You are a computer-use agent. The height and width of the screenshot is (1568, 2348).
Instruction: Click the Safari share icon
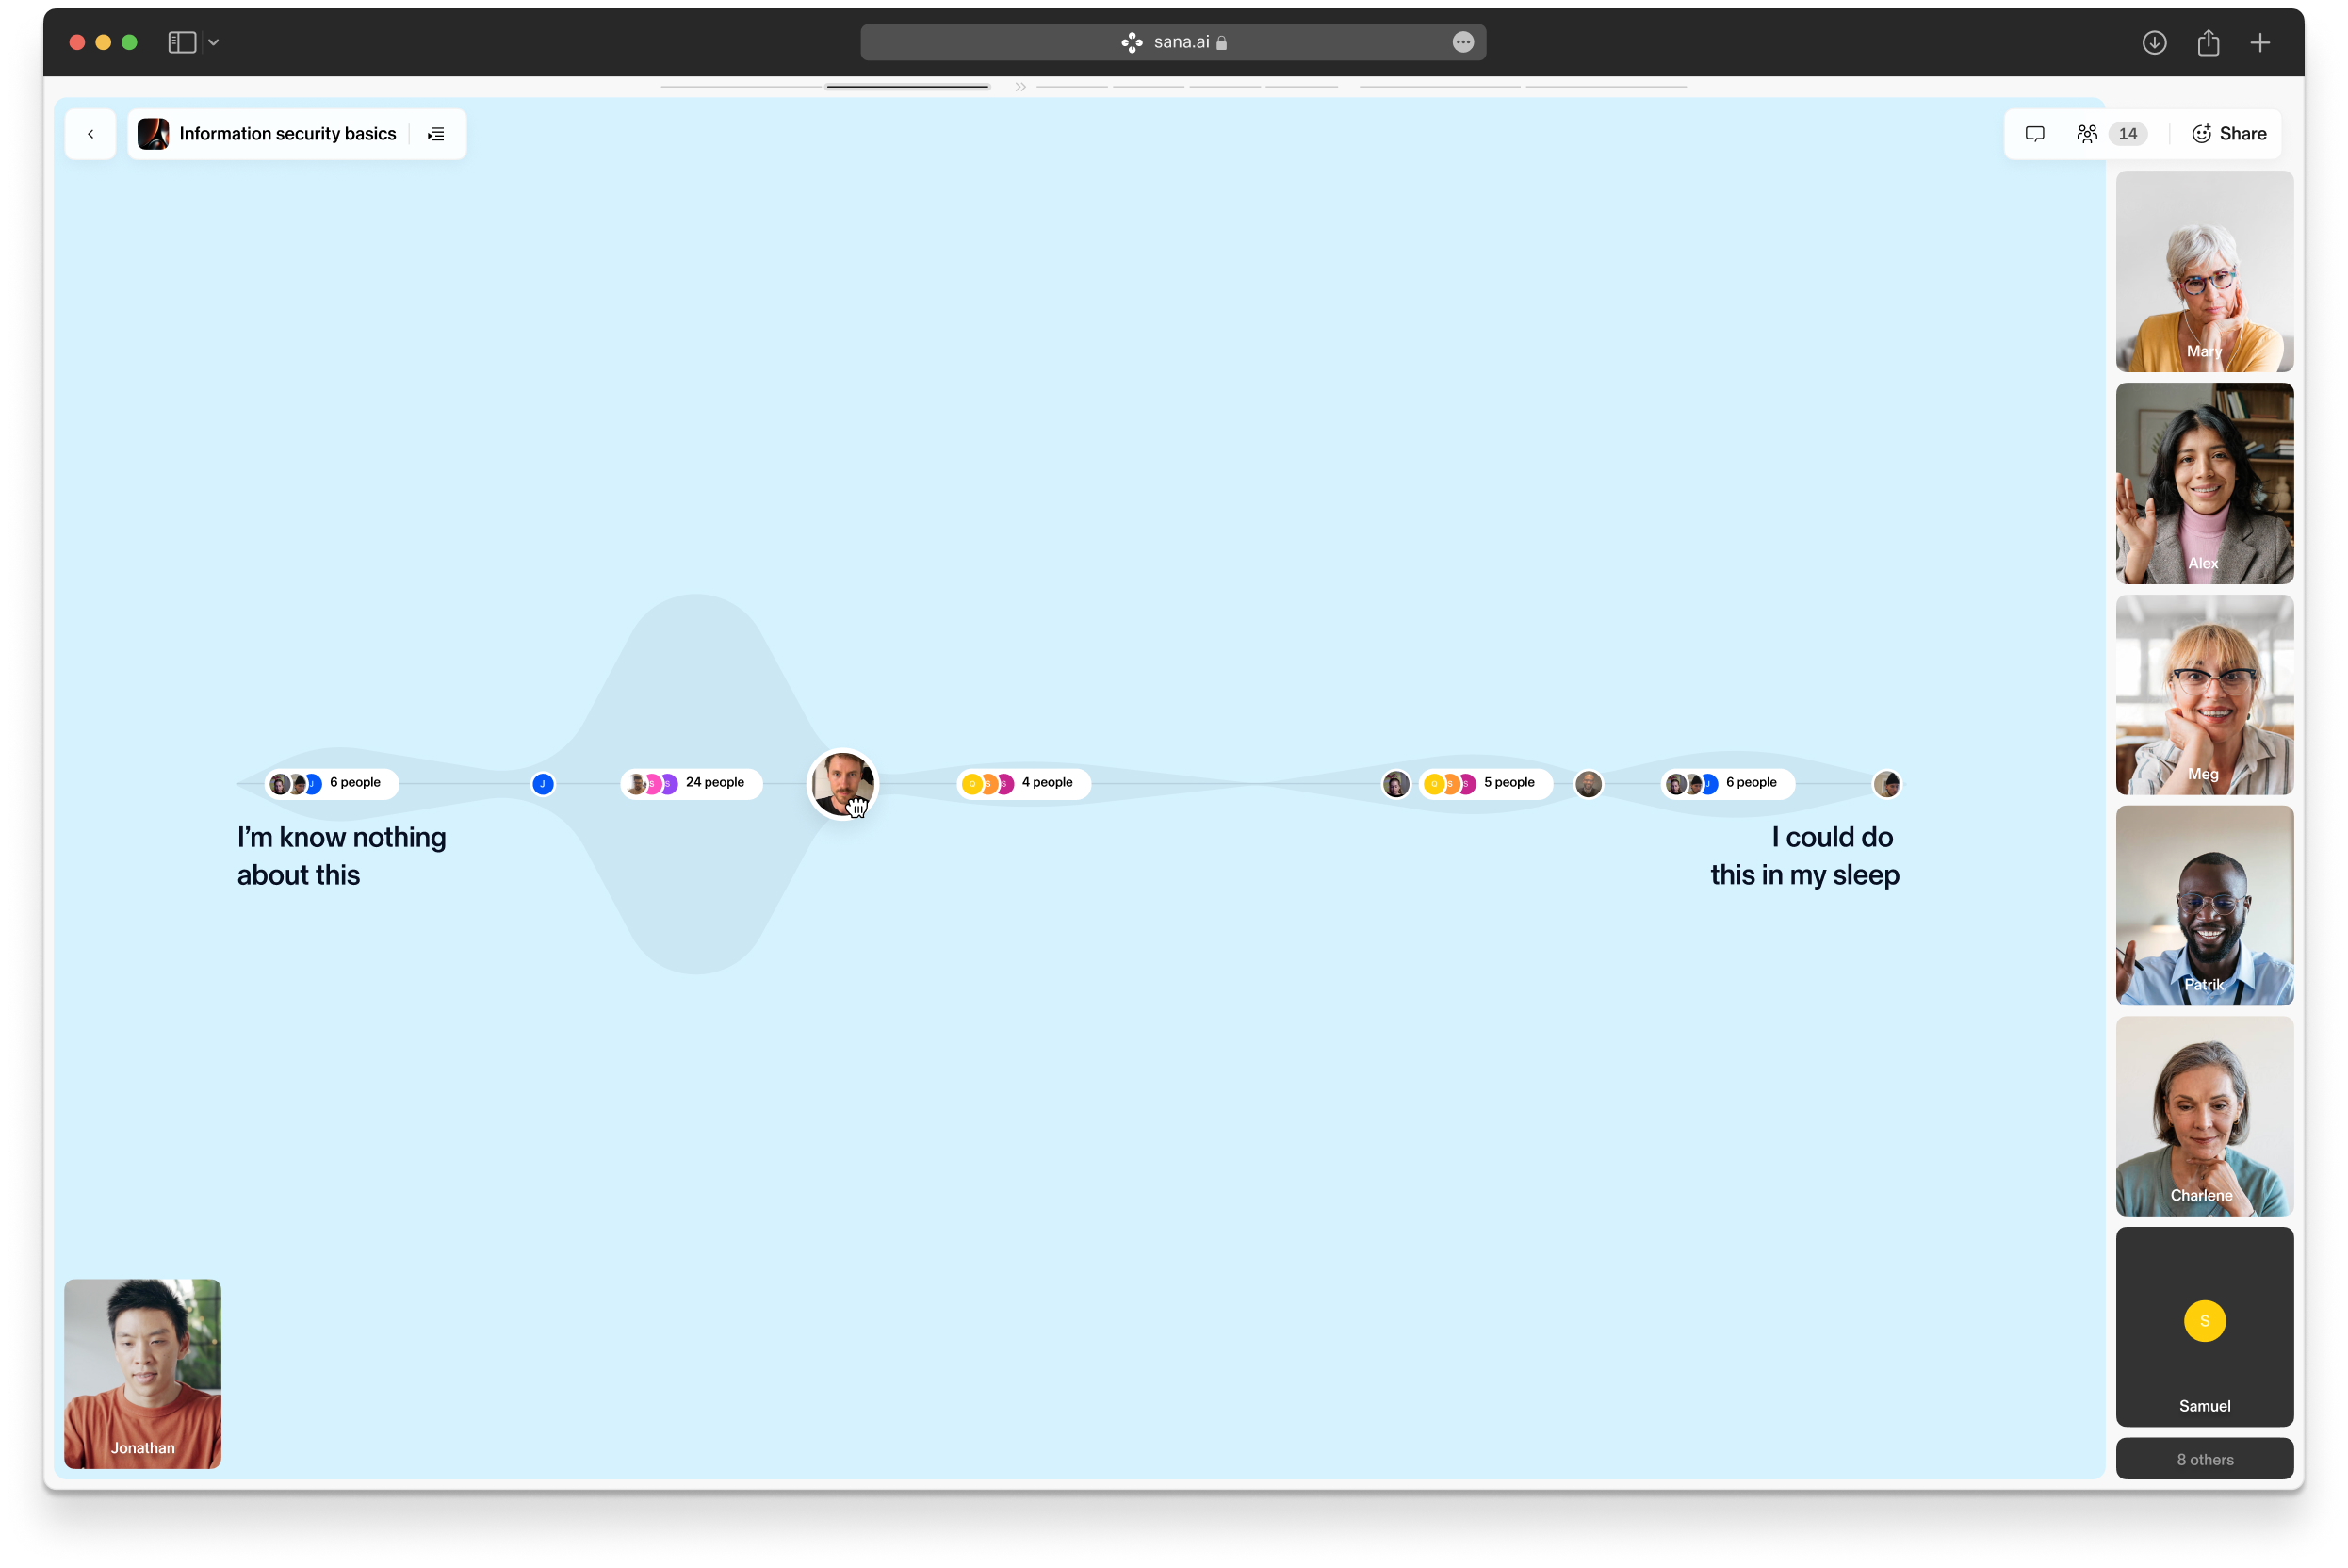pyautogui.click(x=2208, y=42)
